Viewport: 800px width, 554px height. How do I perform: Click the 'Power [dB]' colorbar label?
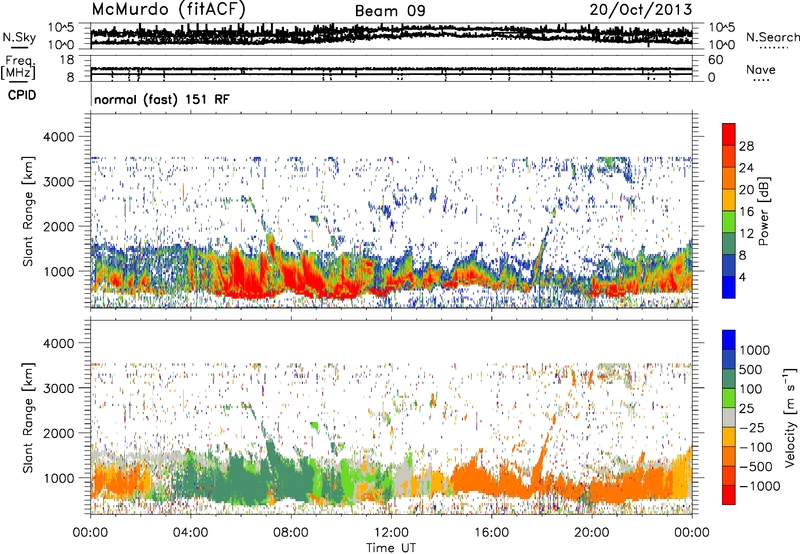click(x=763, y=211)
